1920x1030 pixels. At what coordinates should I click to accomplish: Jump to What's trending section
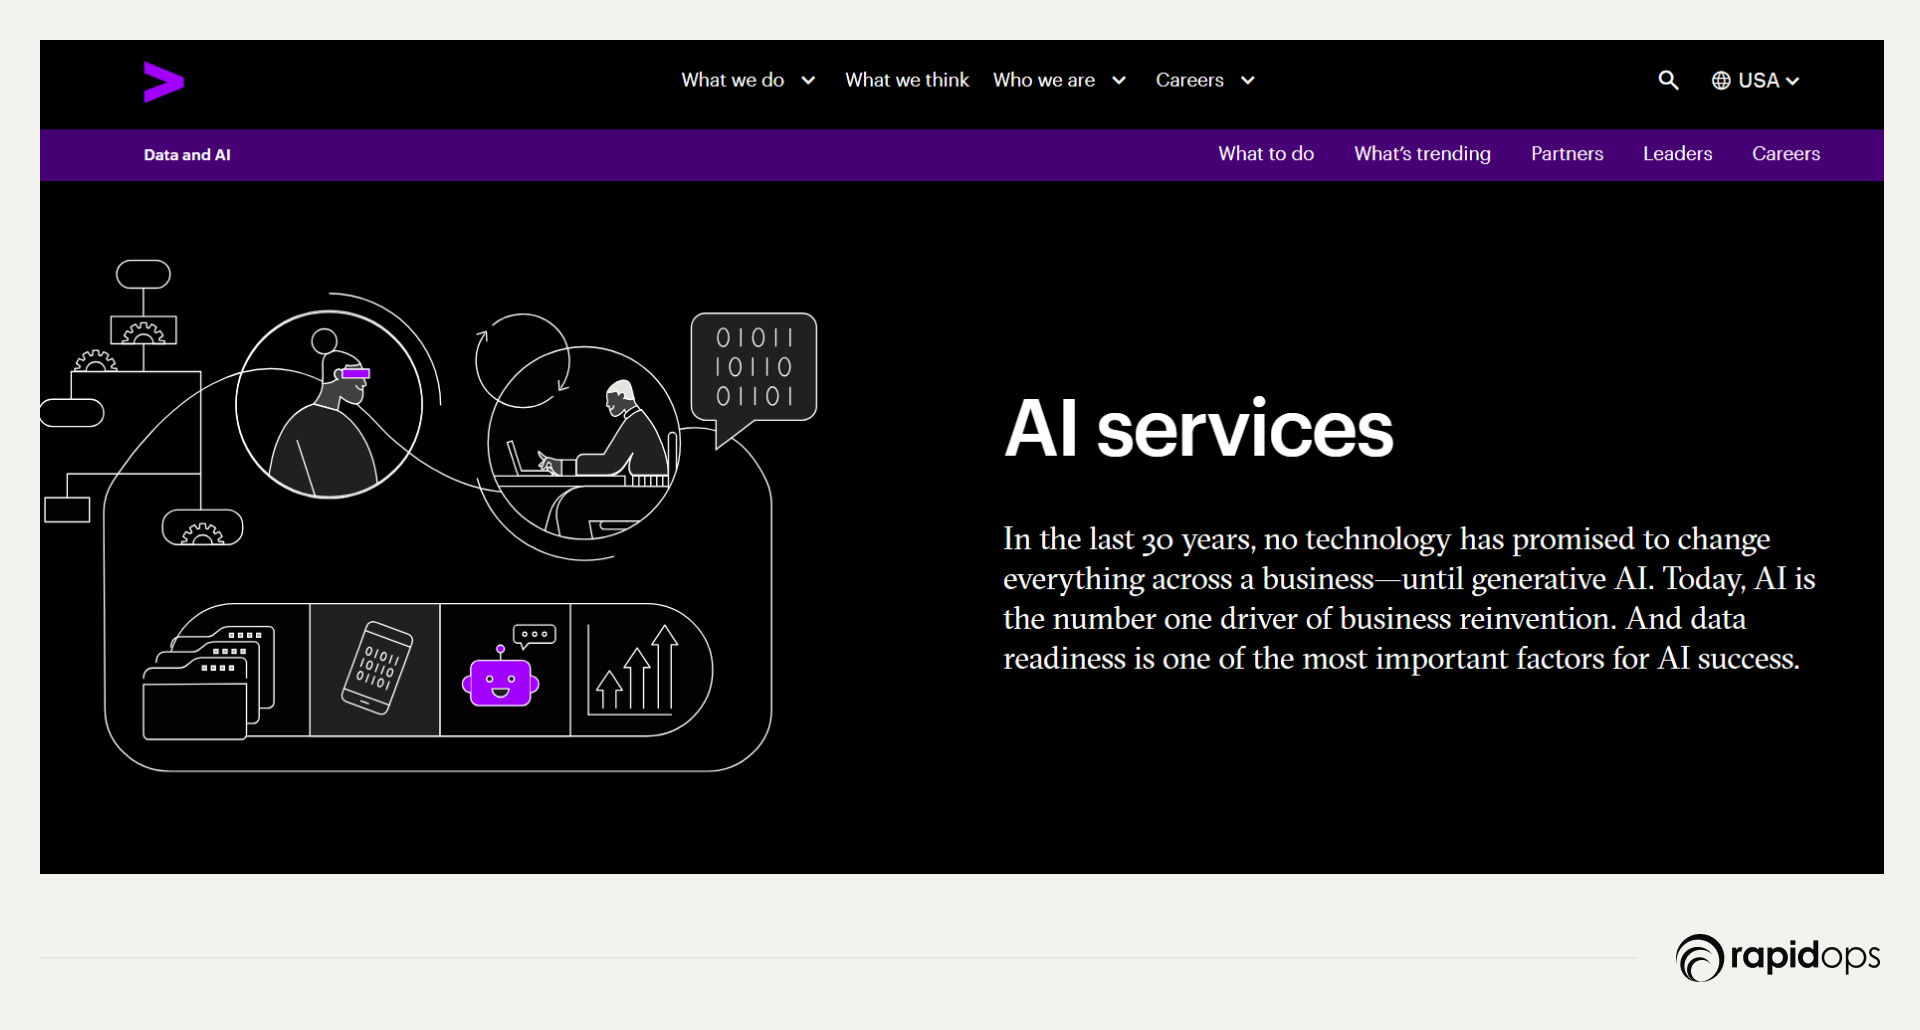point(1421,154)
